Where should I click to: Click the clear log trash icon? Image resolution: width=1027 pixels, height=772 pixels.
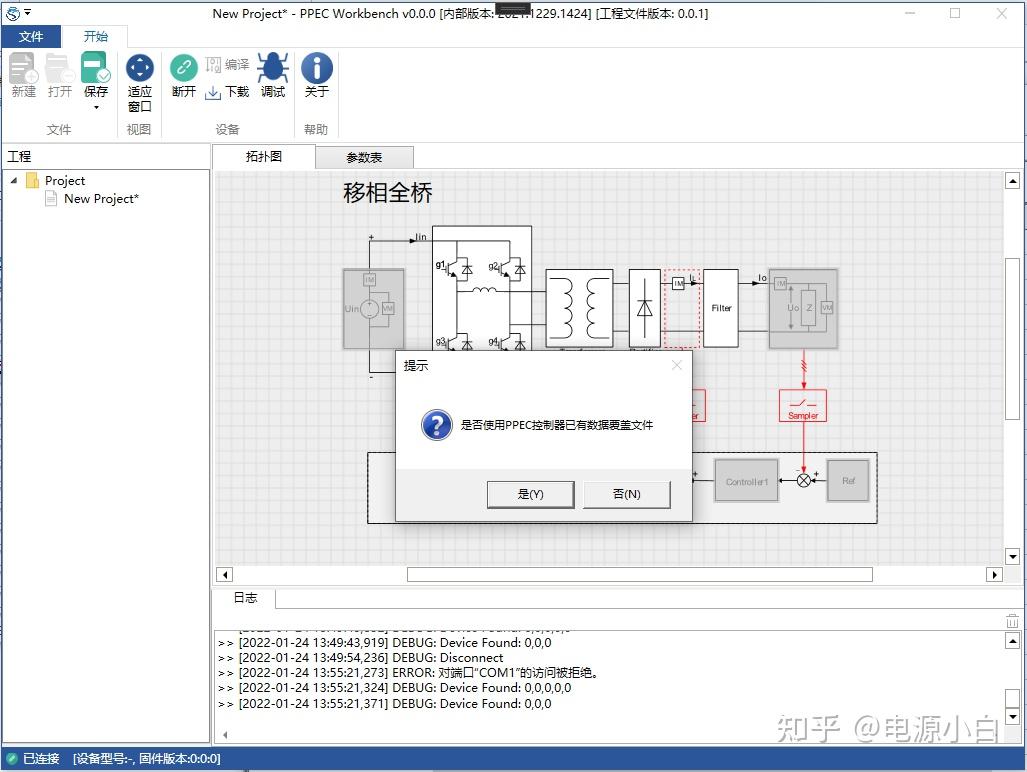click(x=1012, y=621)
